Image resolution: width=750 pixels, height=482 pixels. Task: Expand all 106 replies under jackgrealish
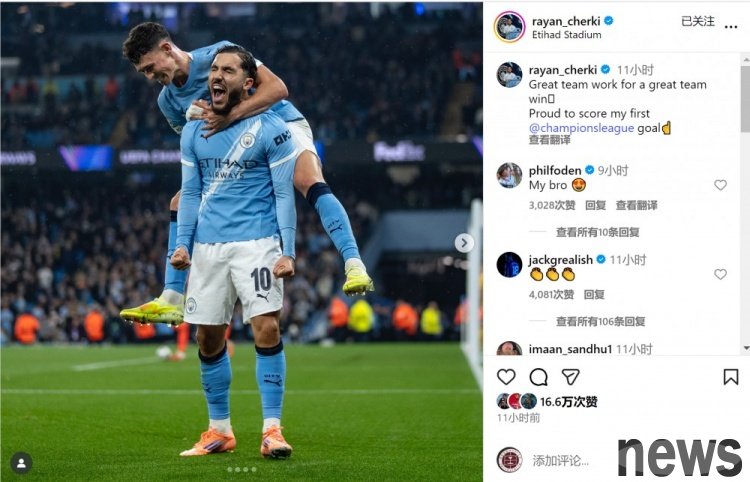pyautogui.click(x=600, y=321)
